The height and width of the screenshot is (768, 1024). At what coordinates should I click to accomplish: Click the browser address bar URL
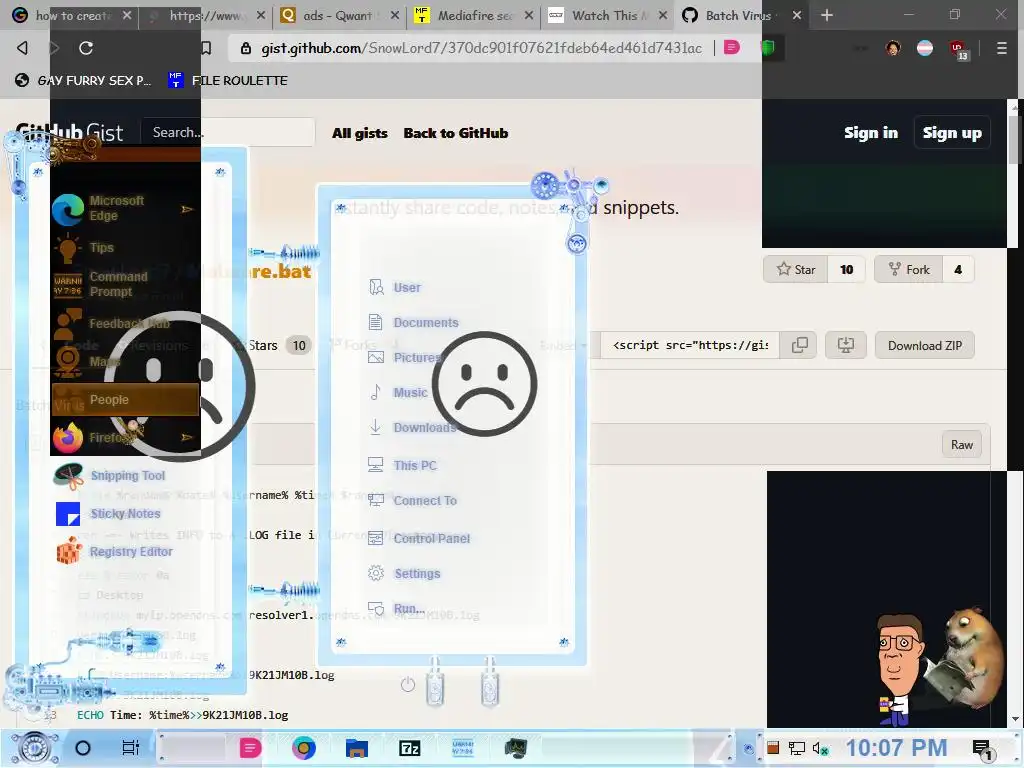481,48
